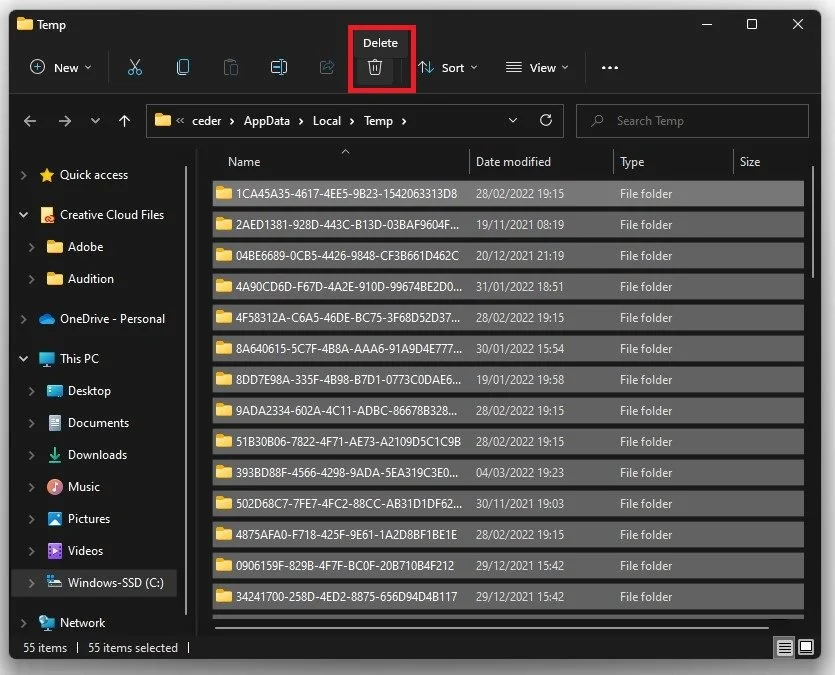Expand the OneDrive - Personal node
The height and width of the screenshot is (675, 835).
(23, 319)
